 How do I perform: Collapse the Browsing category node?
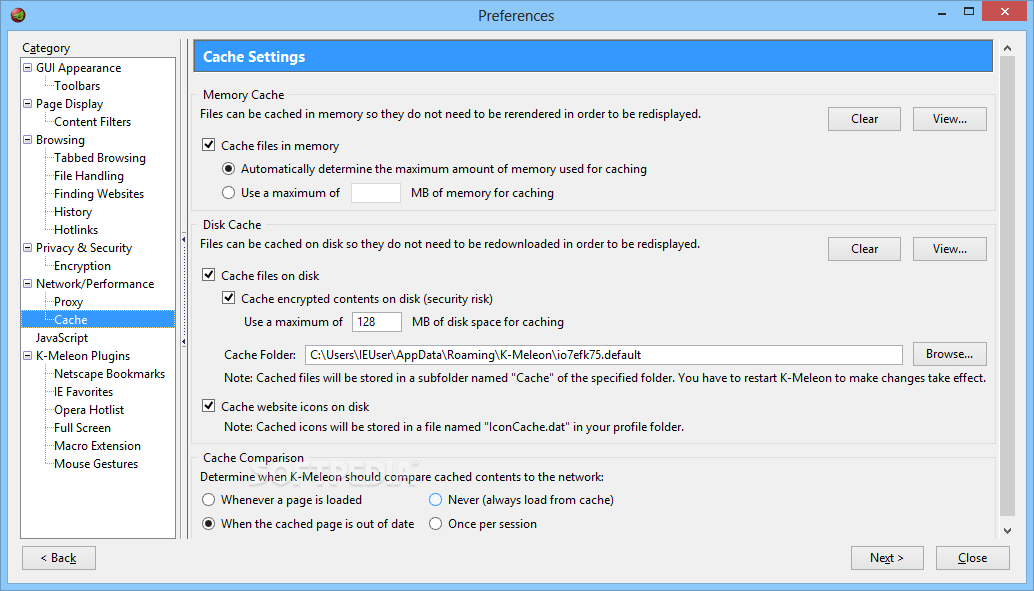click(x=27, y=139)
